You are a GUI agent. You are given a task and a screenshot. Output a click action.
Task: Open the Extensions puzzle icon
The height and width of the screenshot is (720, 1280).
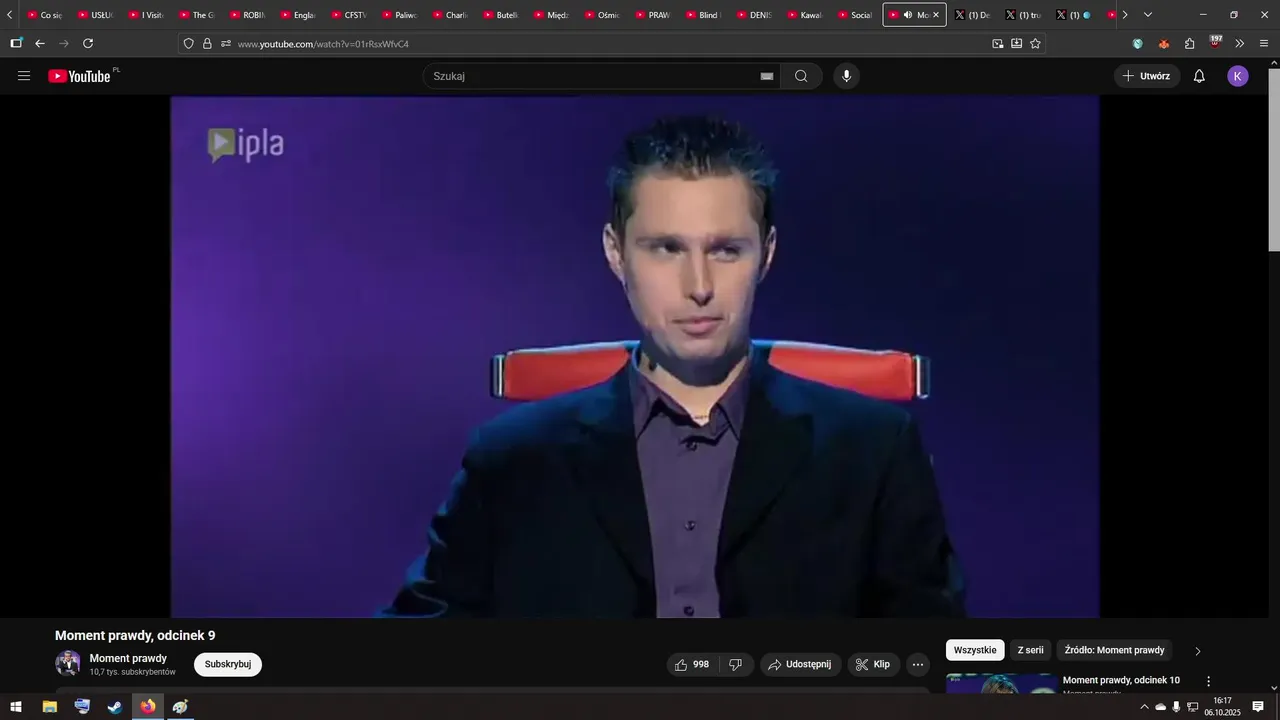[1189, 43]
